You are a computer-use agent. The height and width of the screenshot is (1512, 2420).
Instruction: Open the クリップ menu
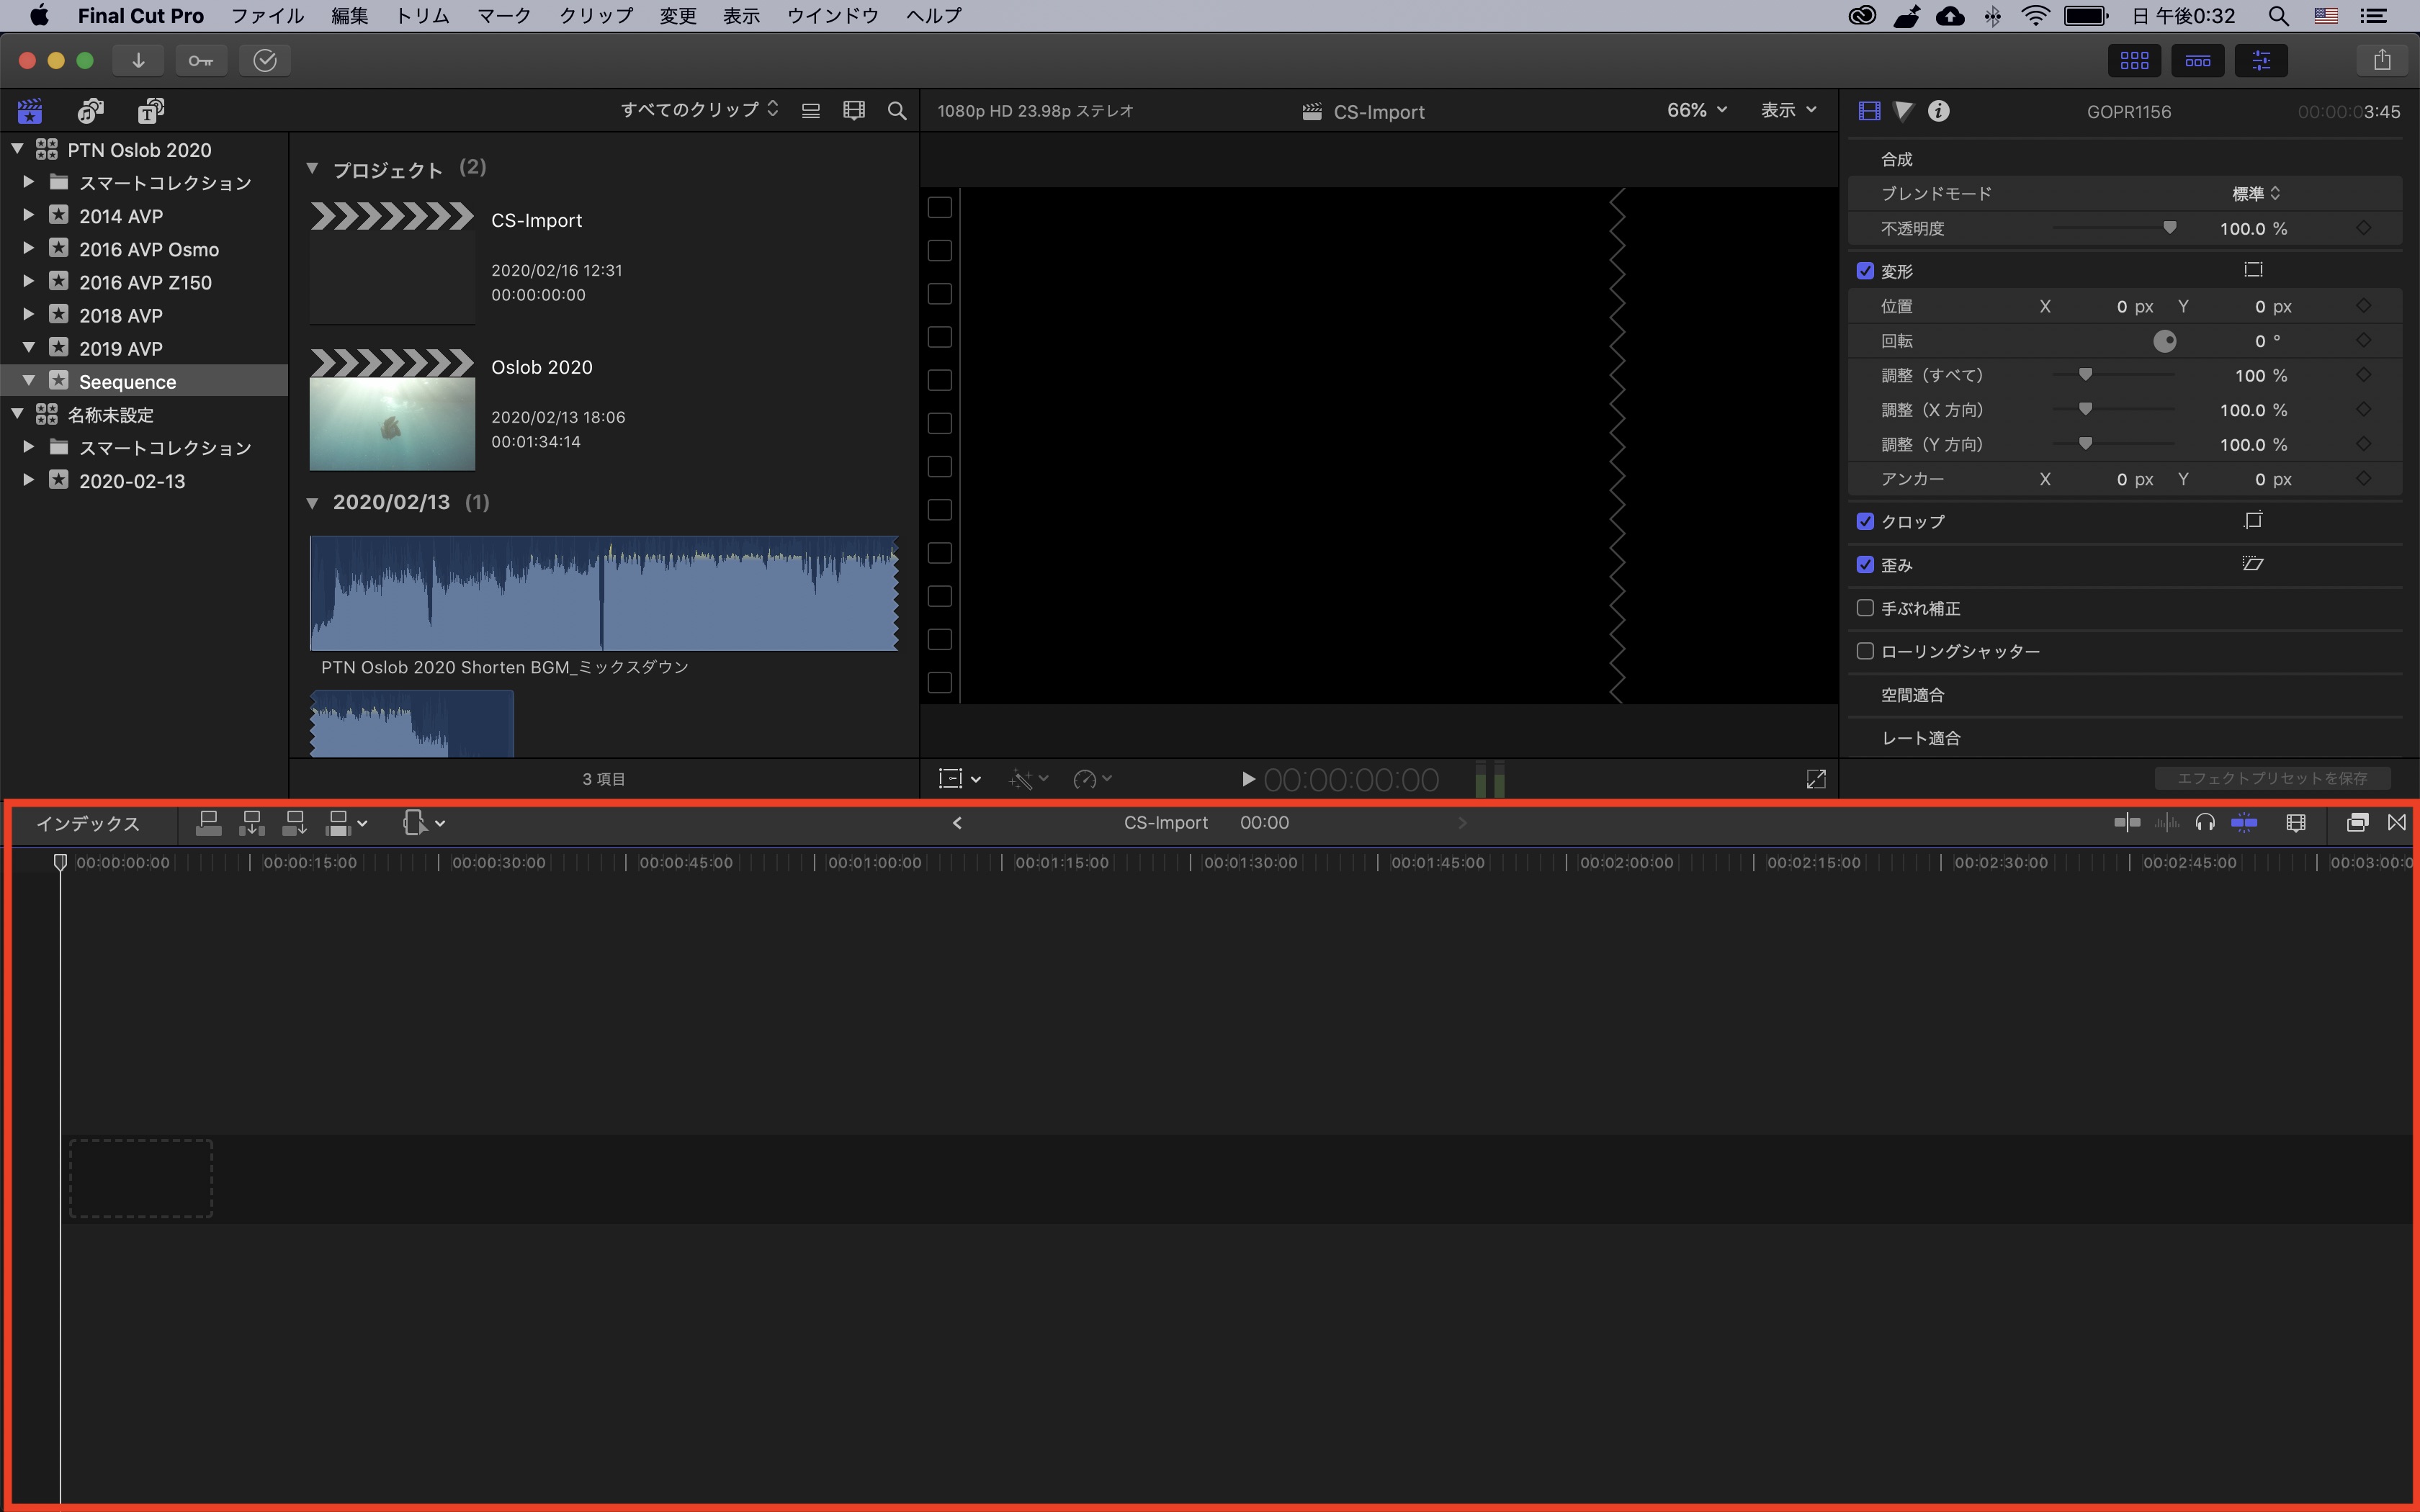pyautogui.click(x=595, y=16)
